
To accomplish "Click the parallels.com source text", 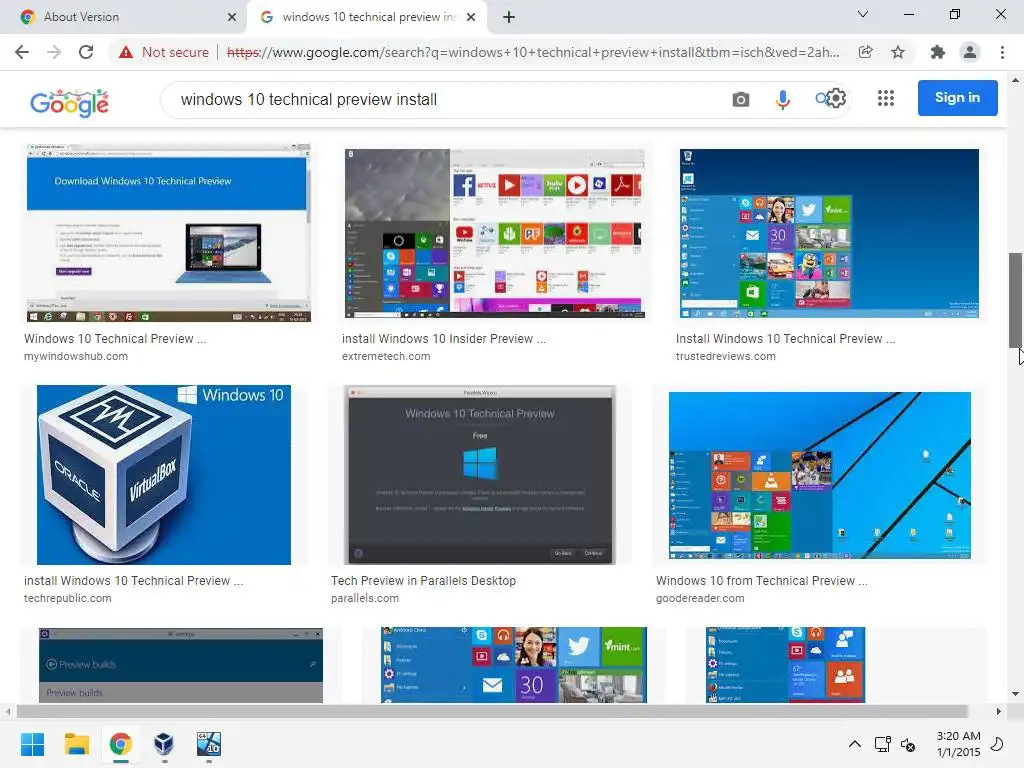I will pos(364,598).
